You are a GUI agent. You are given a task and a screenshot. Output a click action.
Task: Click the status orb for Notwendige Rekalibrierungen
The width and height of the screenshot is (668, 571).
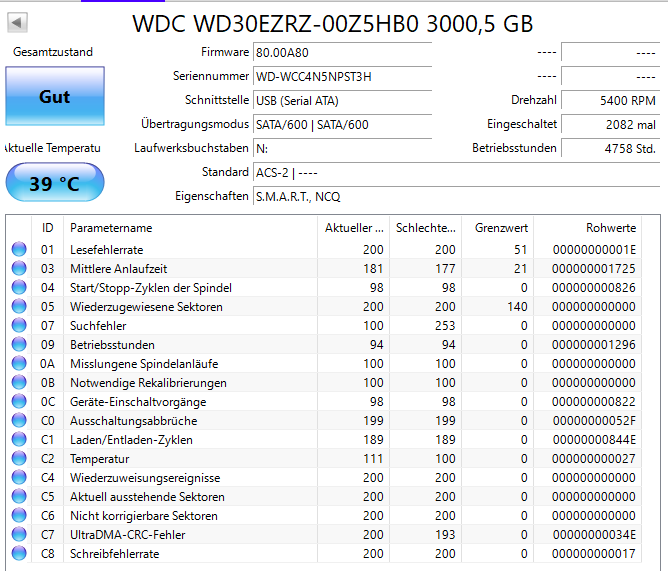pos(19,382)
